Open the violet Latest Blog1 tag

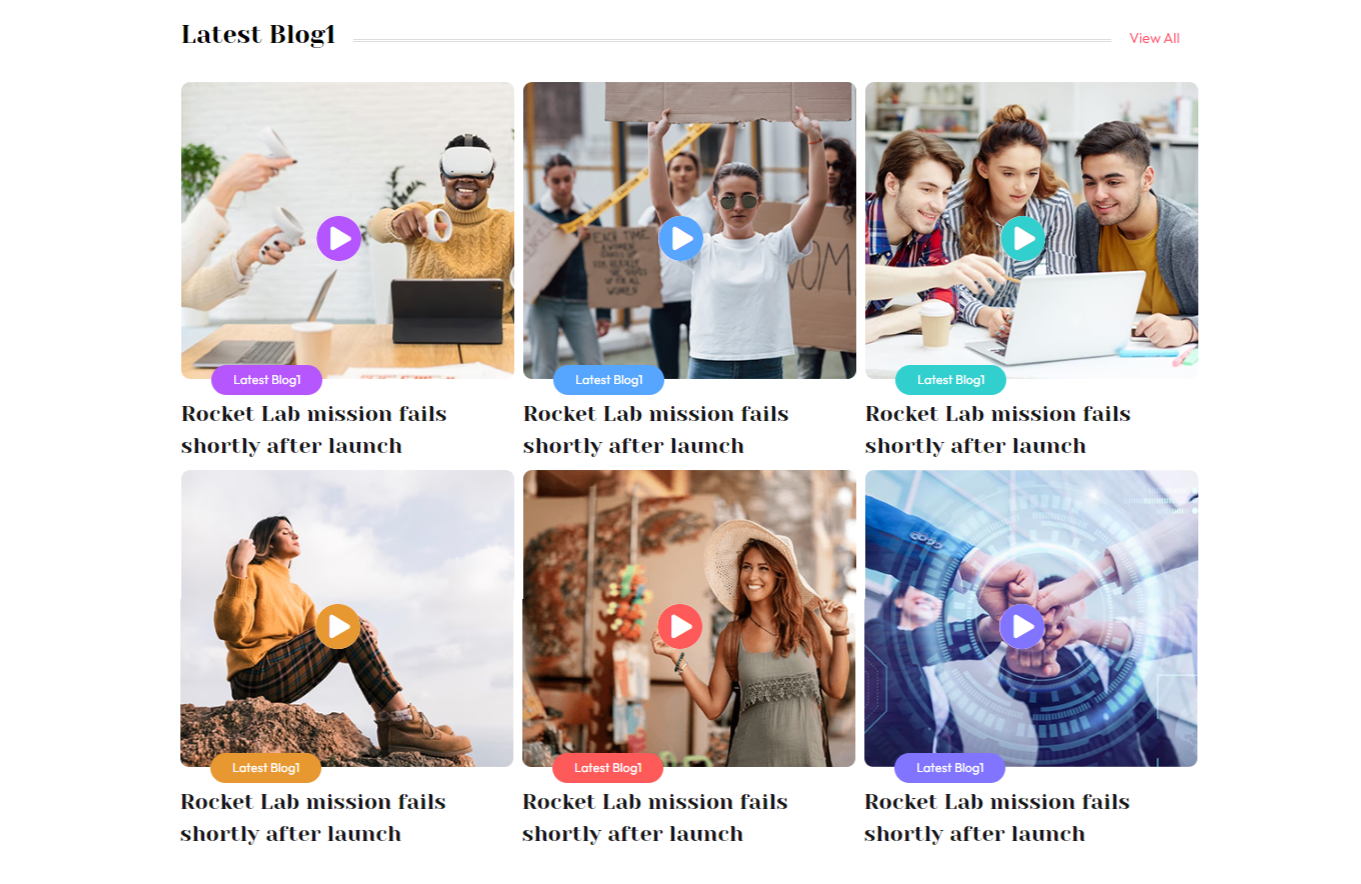[x=950, y=768]
